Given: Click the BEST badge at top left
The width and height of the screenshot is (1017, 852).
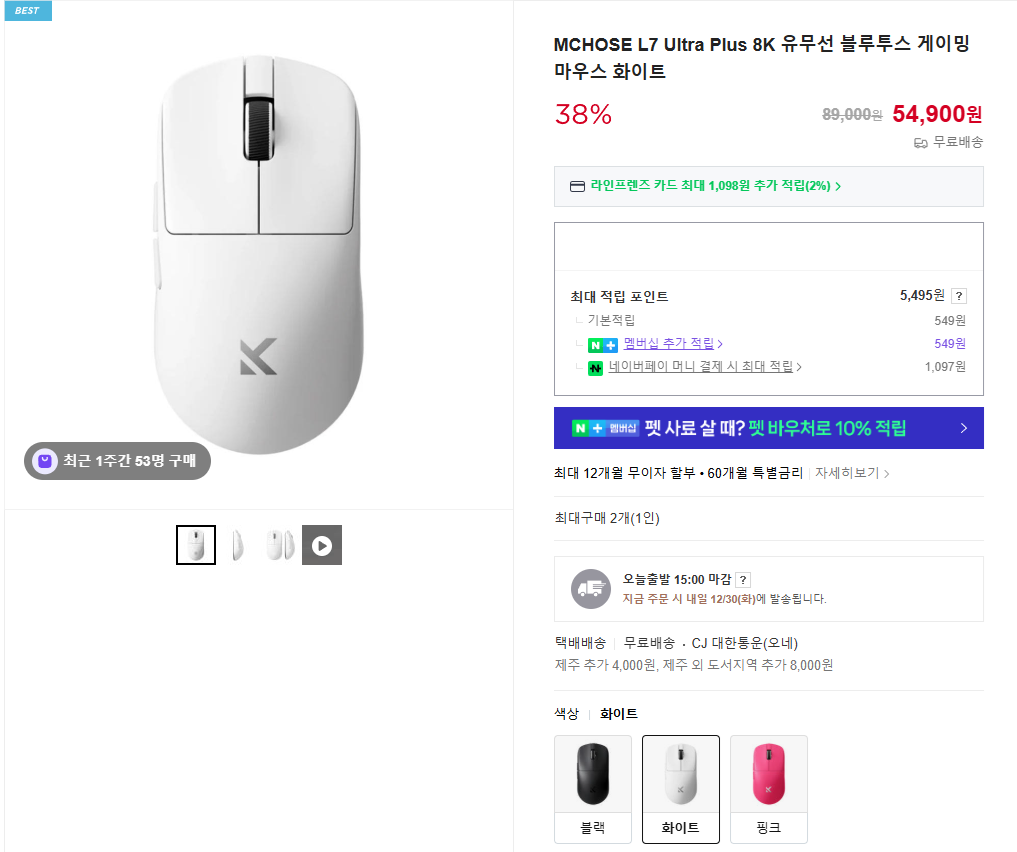Looking at the screenshot, I should point(27,10).
